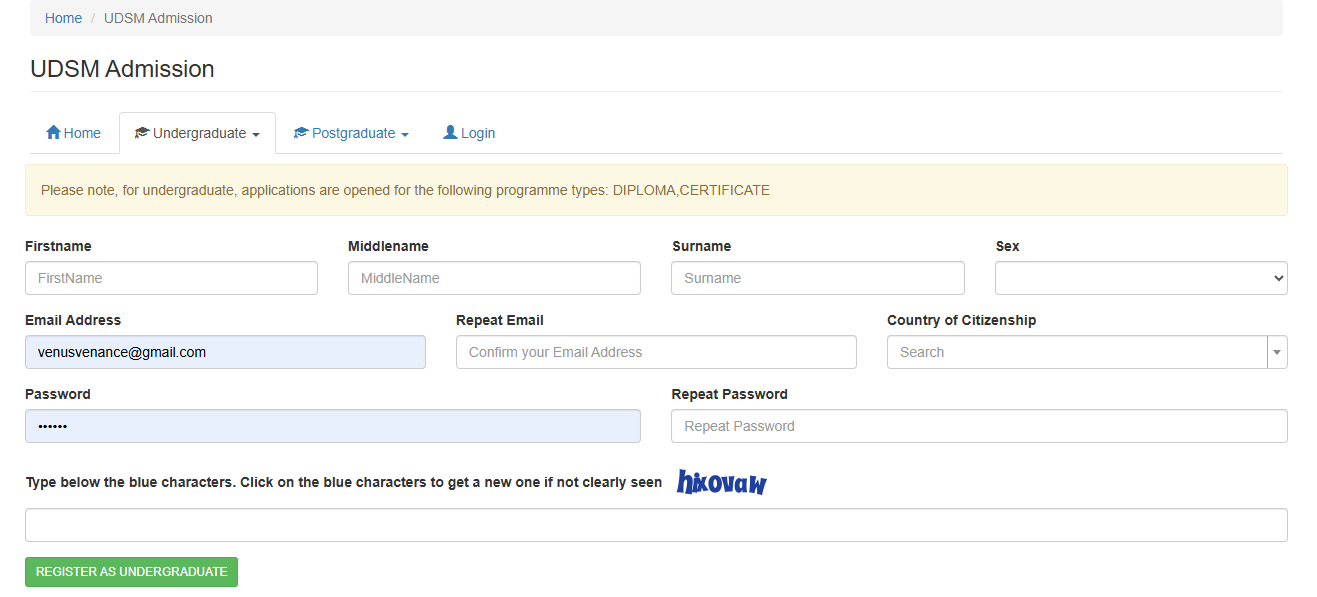Click the user icon beside Login

450,133
